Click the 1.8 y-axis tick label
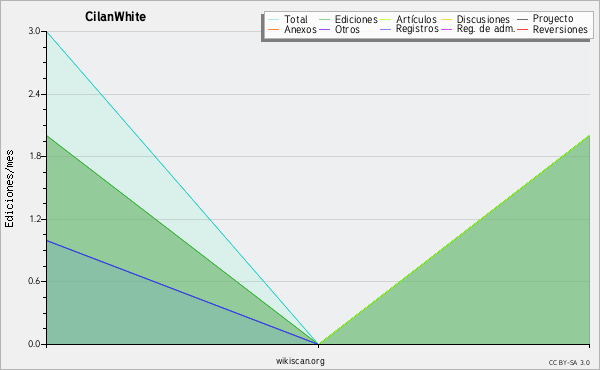 point(34,156)
